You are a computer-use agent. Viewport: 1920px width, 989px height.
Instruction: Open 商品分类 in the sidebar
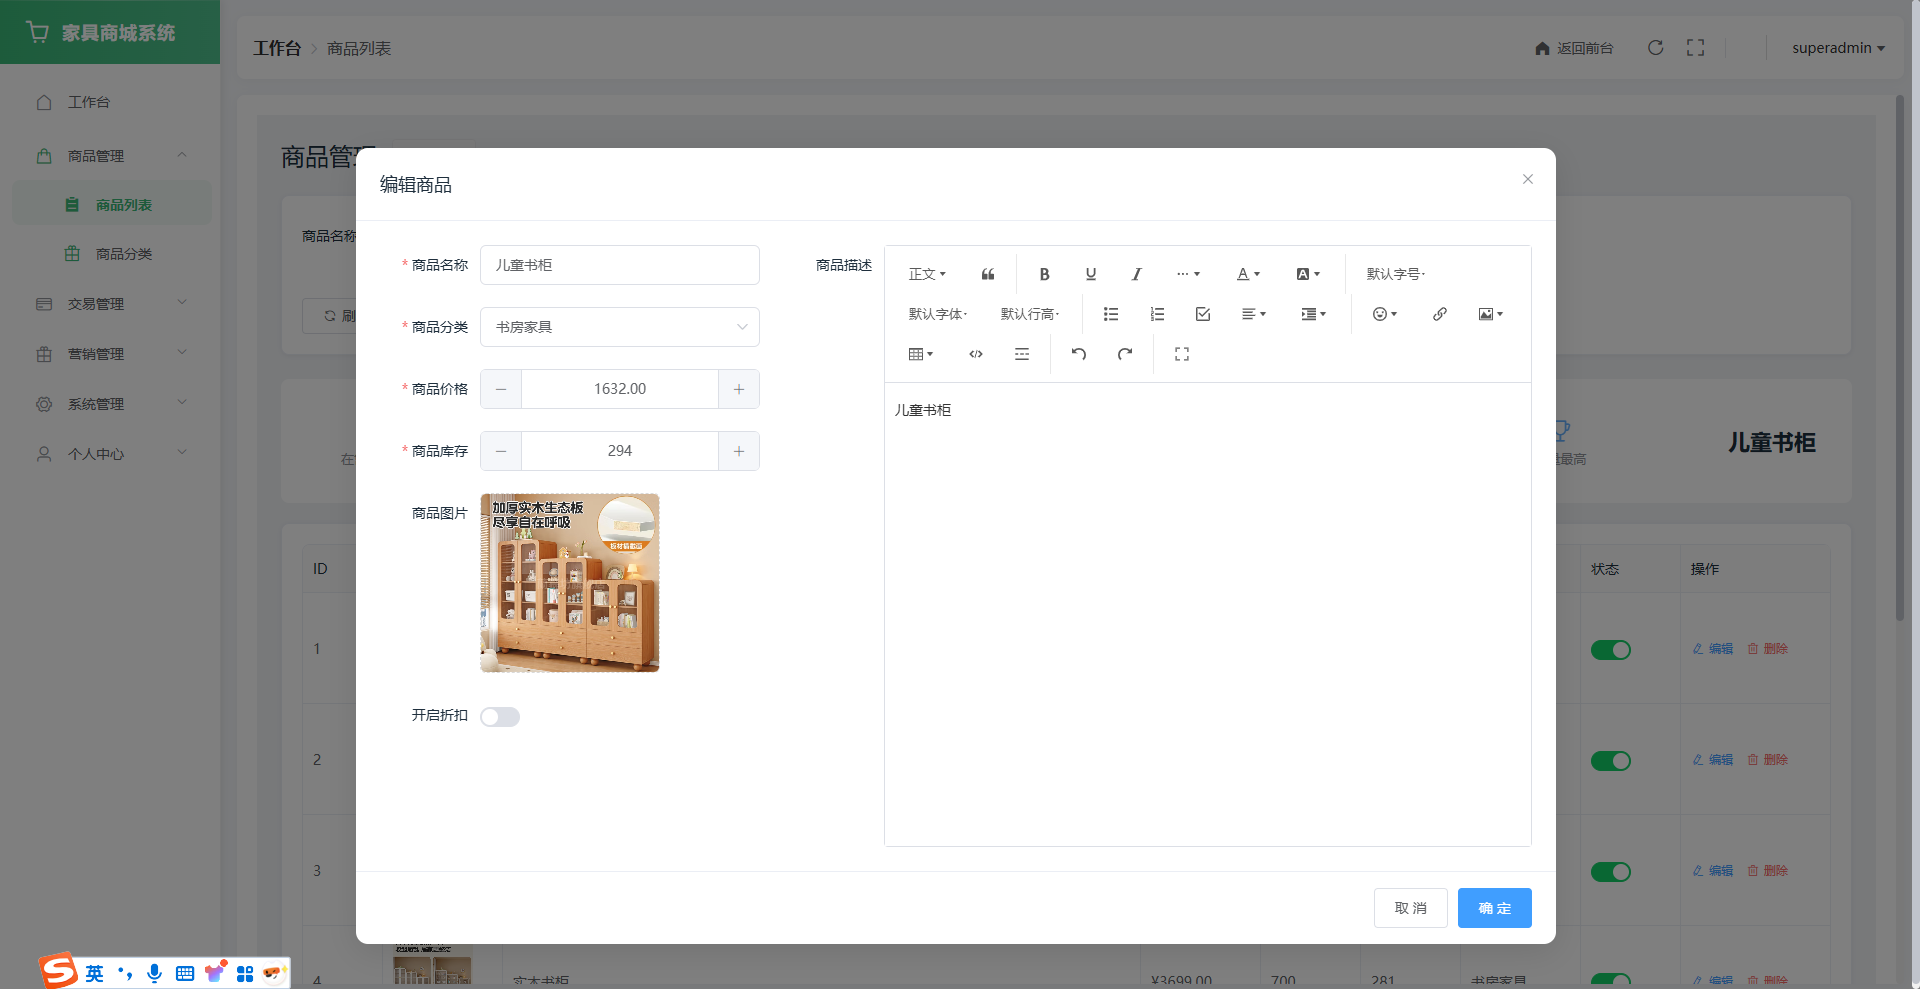coord(124,254)
